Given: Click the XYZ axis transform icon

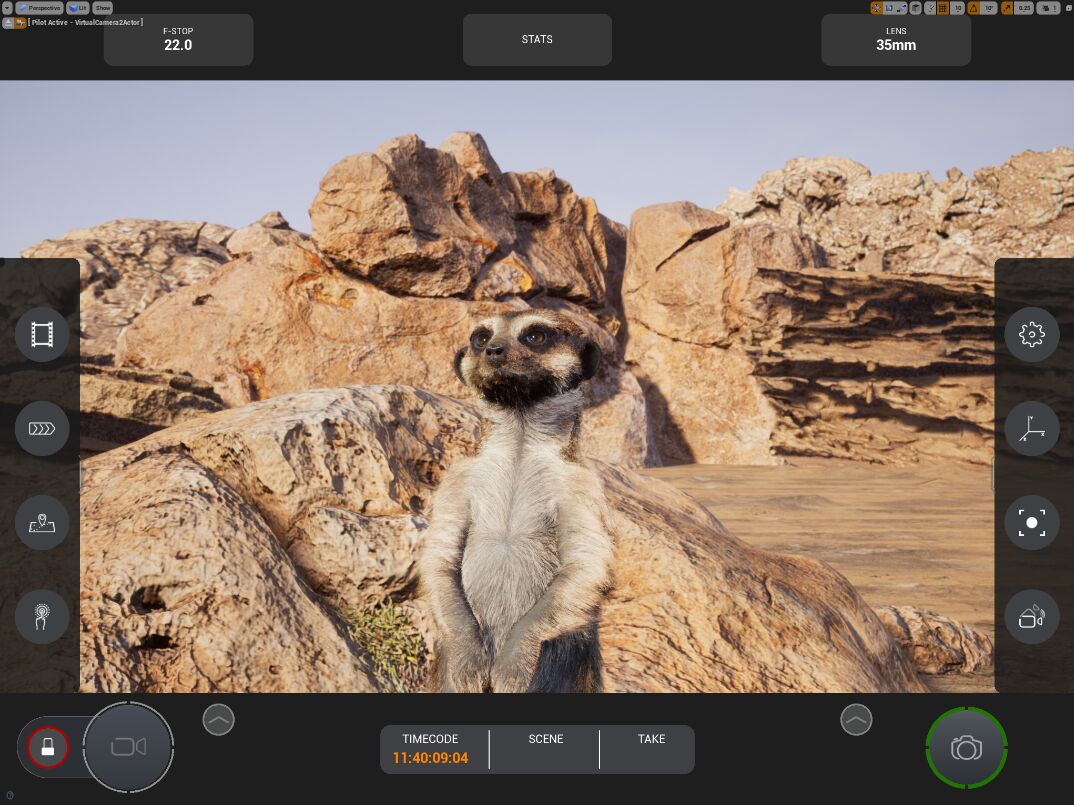Looking at the screenshot, I should (1031, 429).
